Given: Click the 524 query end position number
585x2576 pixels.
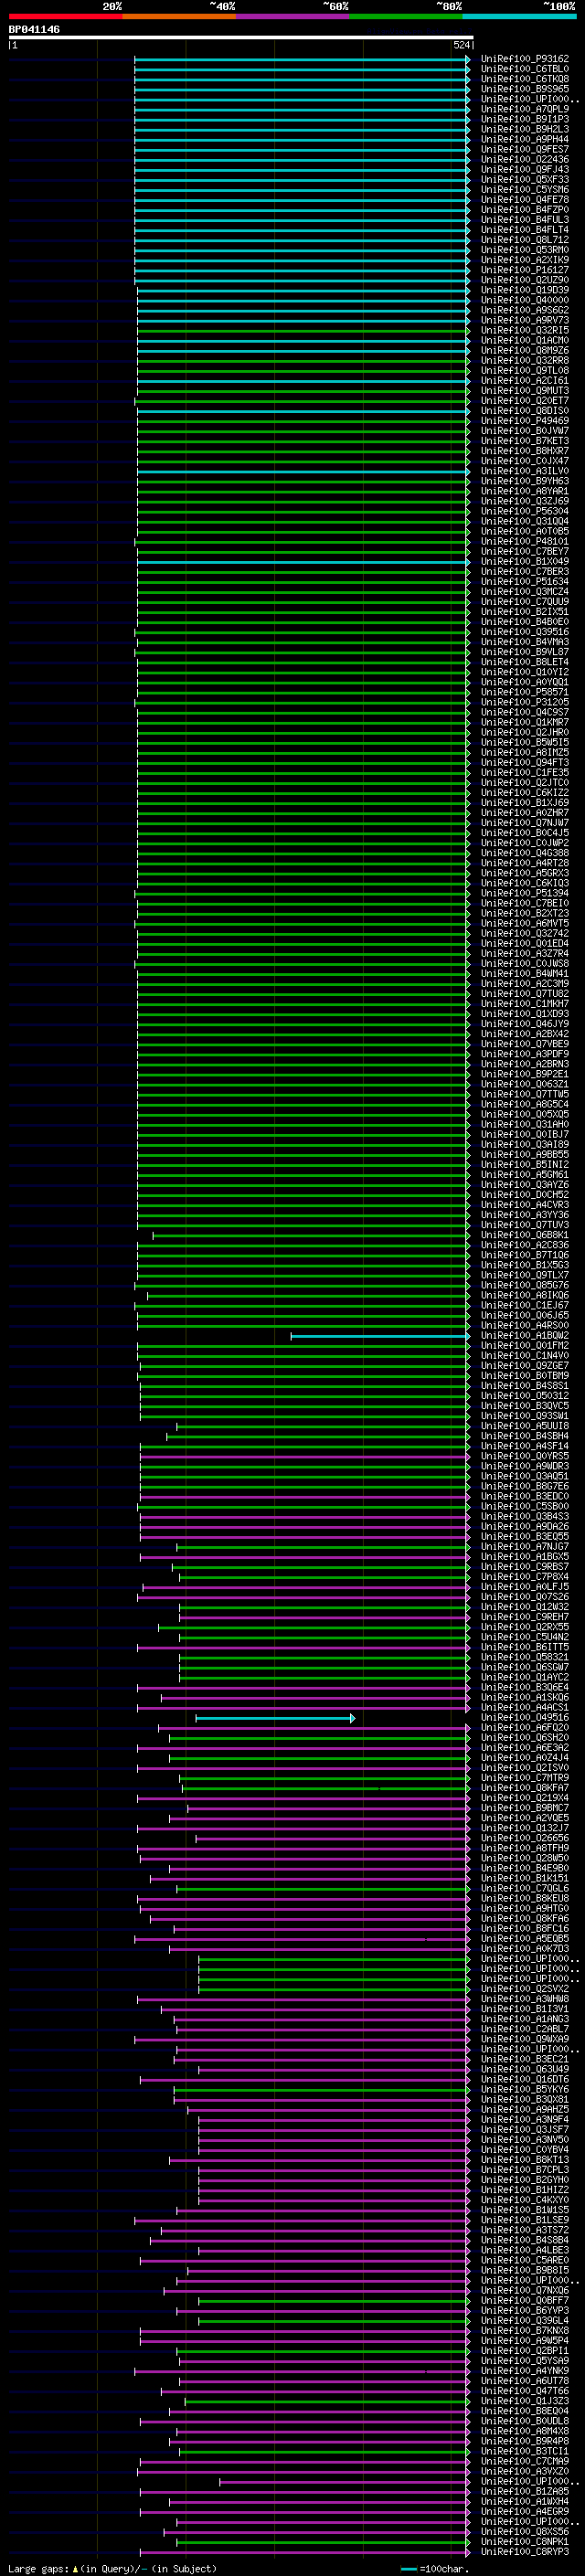Looking at the screenshot, I should coord(461,45).
